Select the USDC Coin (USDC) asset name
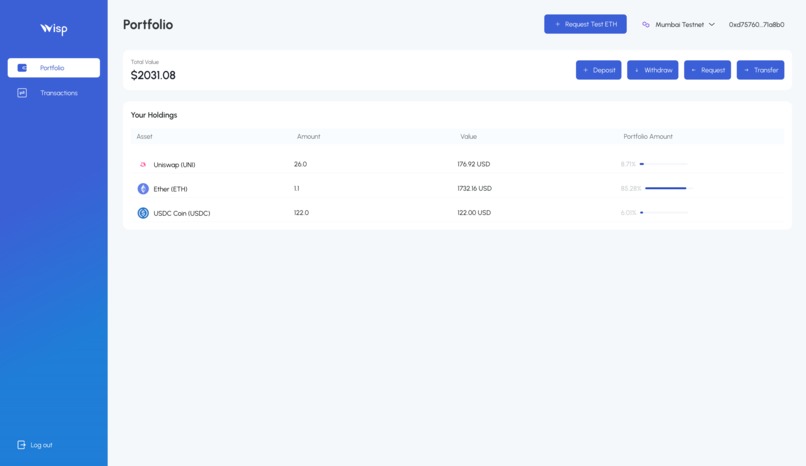This screenshot has height=466, width=806. [181, 213]
